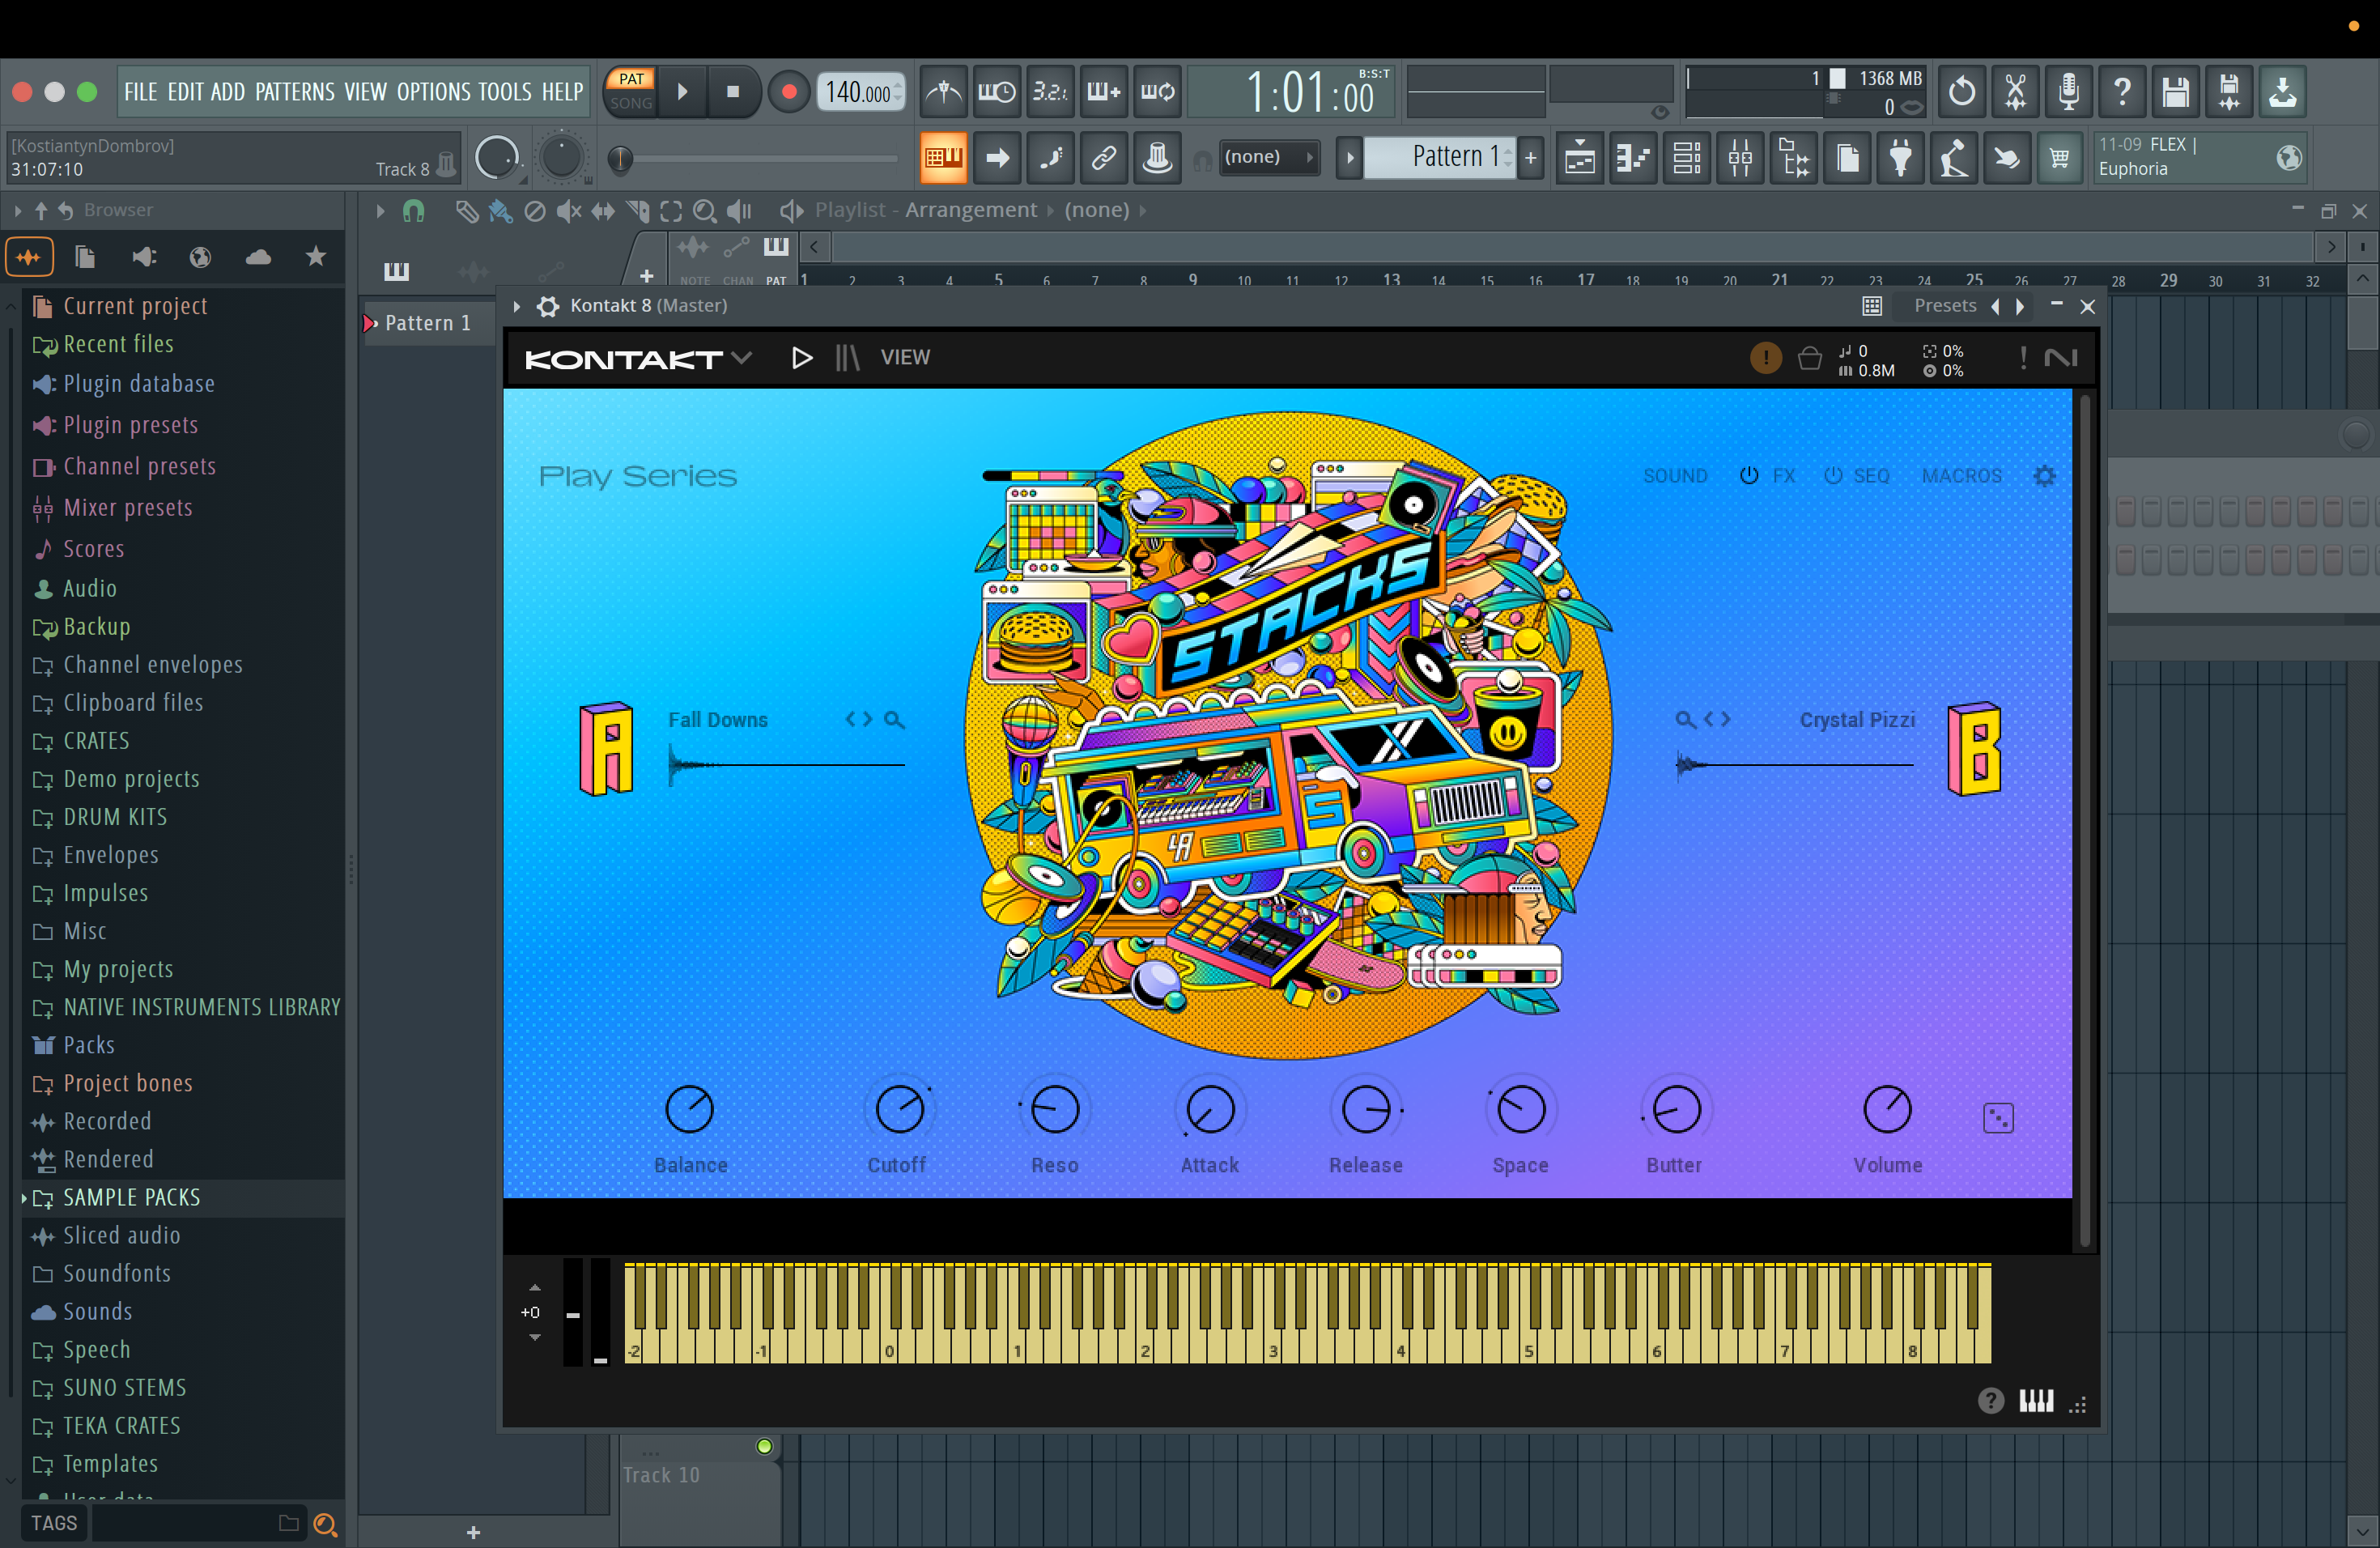Switch the PAT/SONG mode toggle
This screenshot has width=2380, height=1548.
click(631, 91)
